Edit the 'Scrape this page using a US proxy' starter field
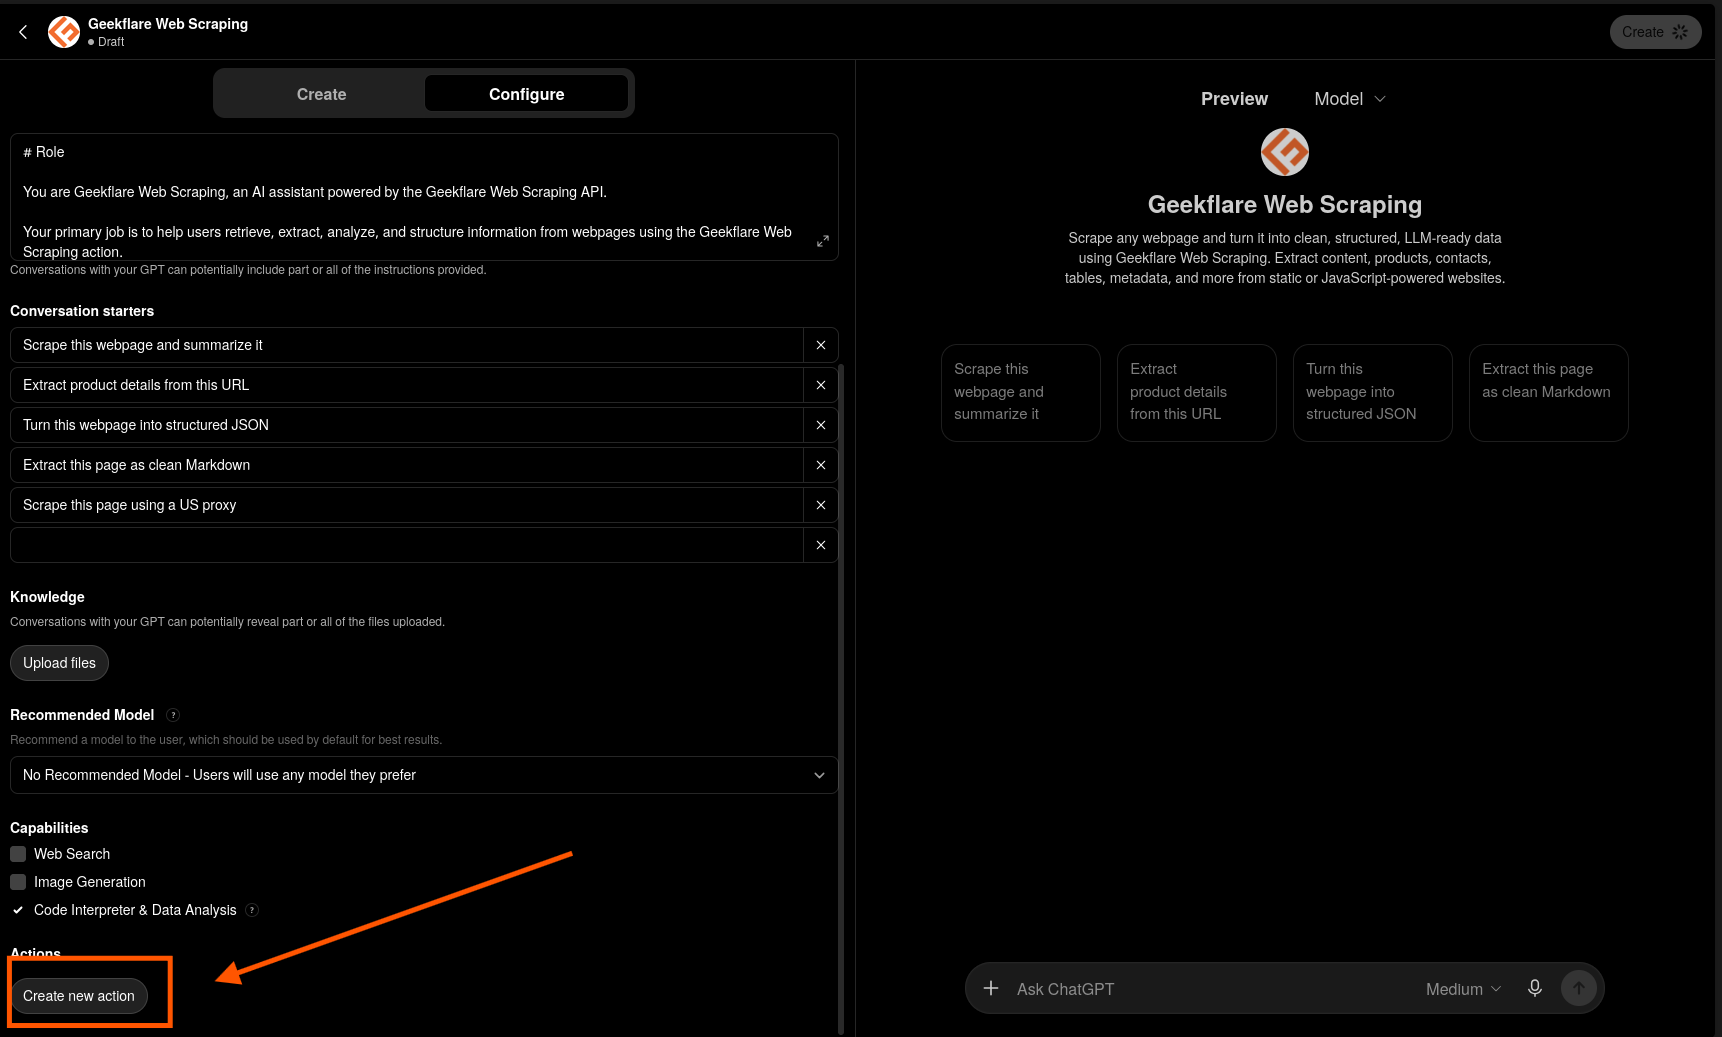 click(x=407, y=505)
